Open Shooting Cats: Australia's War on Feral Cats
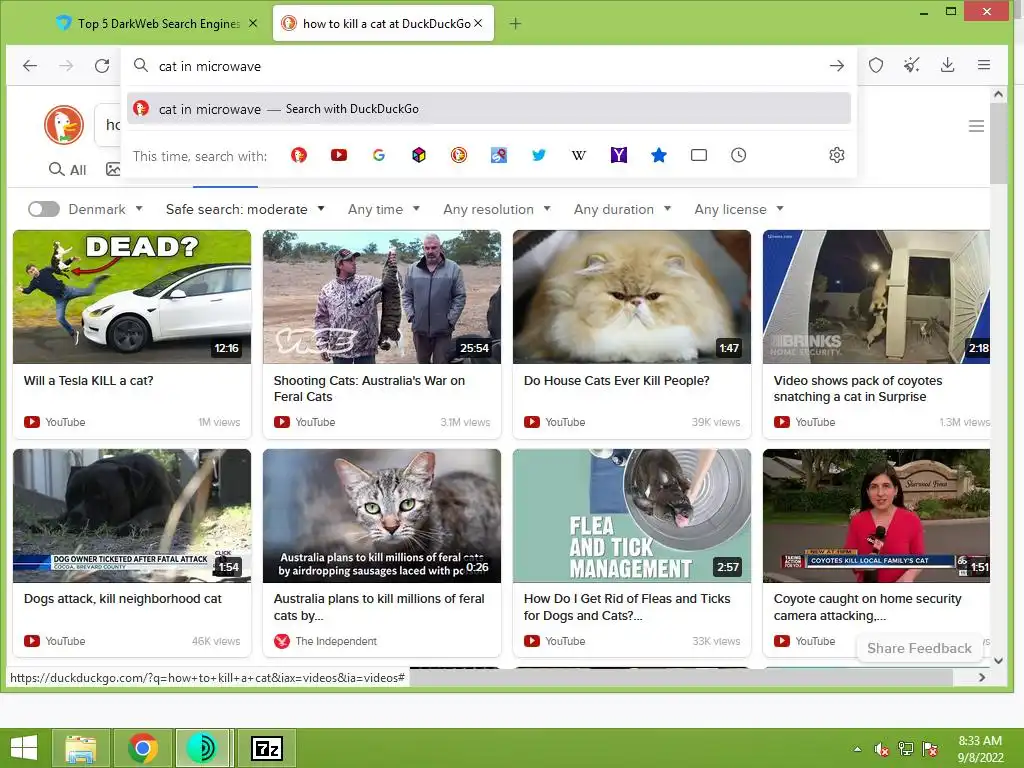The width and height of the screenshot is (1024, 768). click(369, 389)
